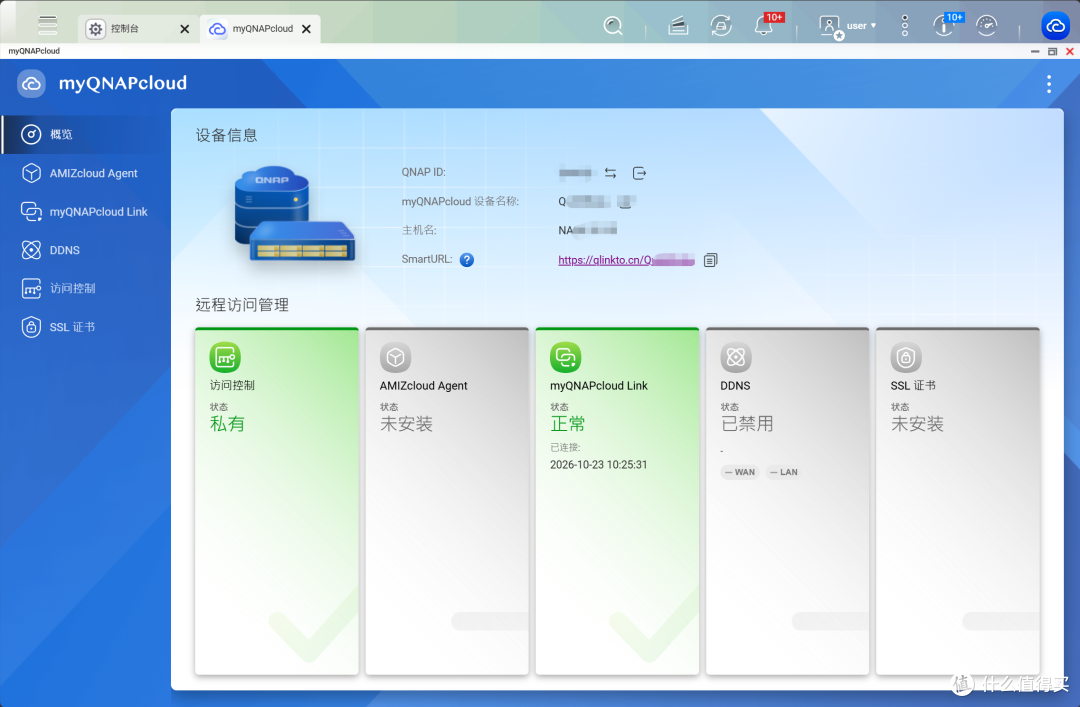The height and width of the screenshot is (707, 1080).
Task: Open the notifications bell icon
Action: (x=764, y=26)
